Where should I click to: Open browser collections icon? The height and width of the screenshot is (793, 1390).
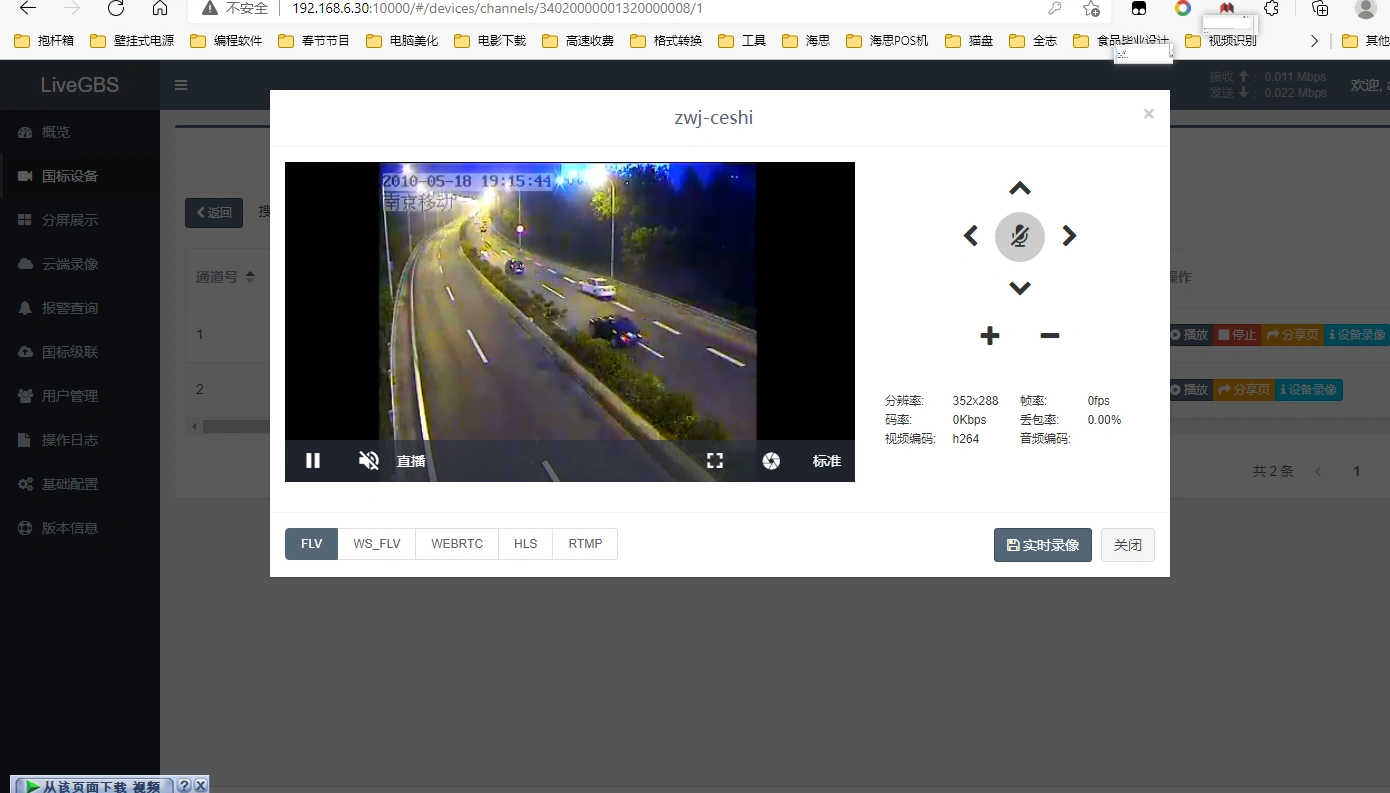(x=1320, y=9)
